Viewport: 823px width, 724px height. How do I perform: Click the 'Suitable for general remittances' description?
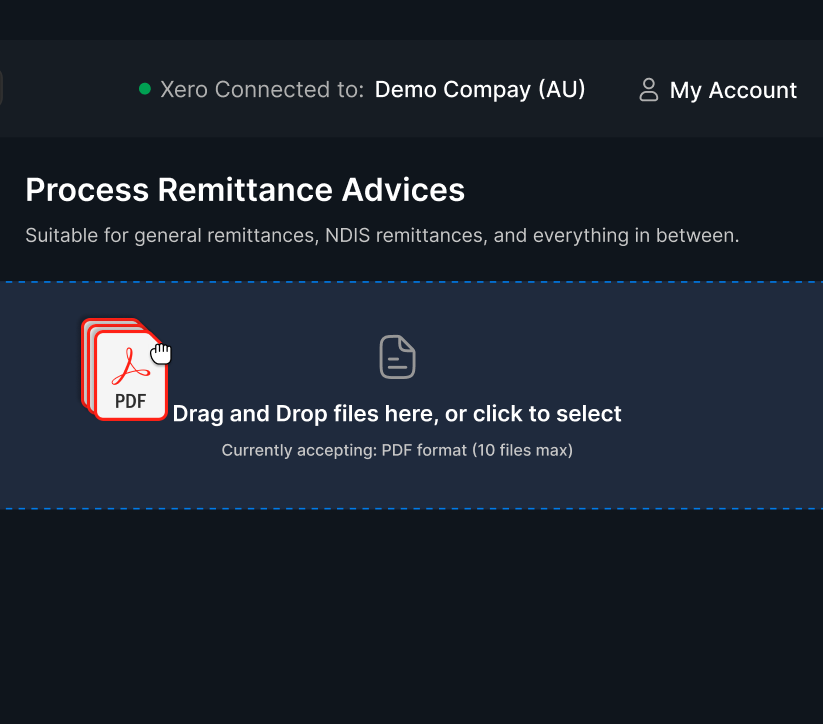[x=382, y=235]
